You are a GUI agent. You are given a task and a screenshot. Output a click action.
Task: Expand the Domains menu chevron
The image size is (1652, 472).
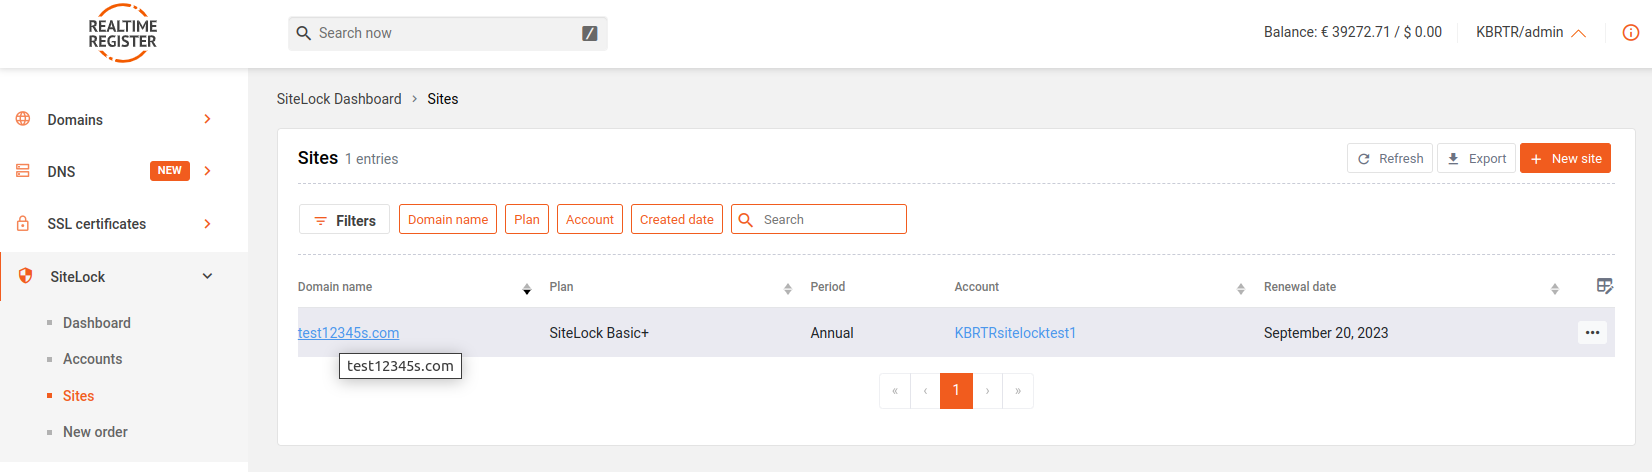click(208, 119)
